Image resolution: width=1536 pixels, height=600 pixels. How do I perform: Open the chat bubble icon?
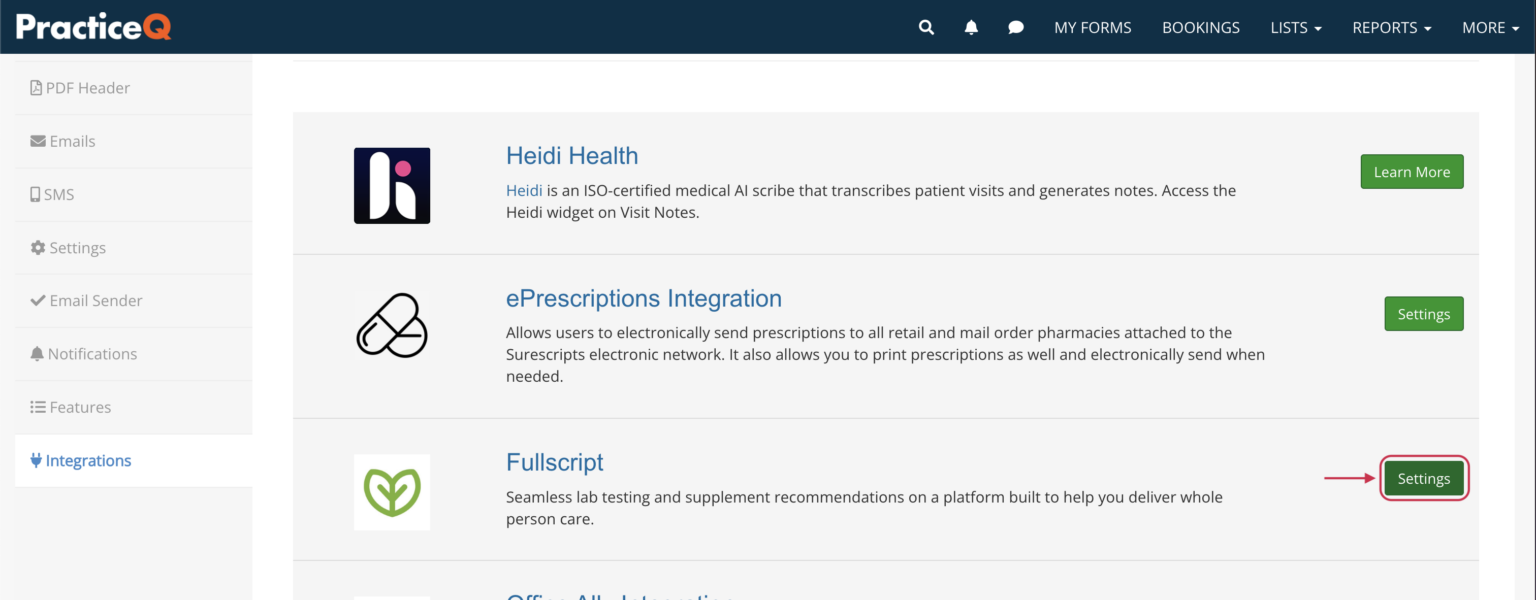[1016, 27]
